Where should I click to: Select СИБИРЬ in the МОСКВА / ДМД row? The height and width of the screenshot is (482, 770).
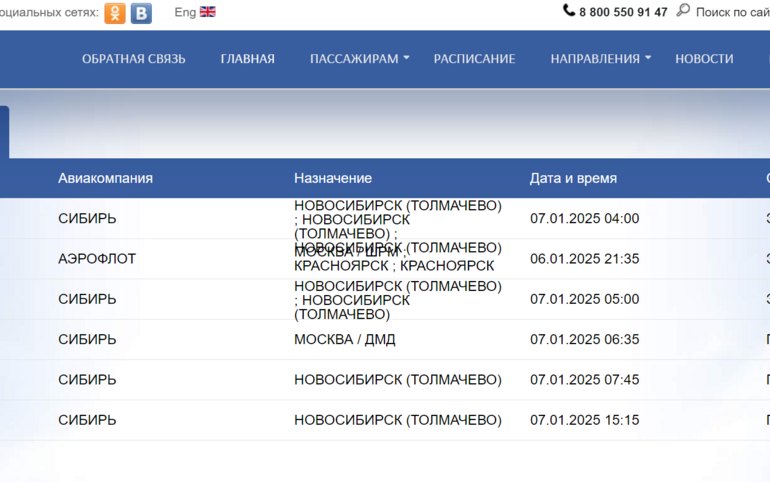[87, 339]
